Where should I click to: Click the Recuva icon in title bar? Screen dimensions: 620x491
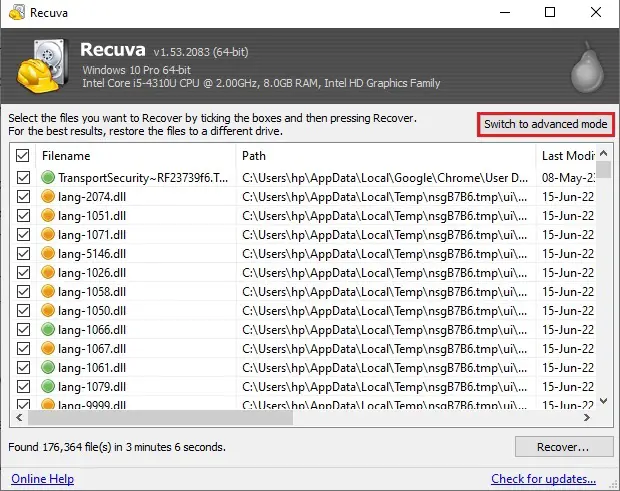[17, 13]
